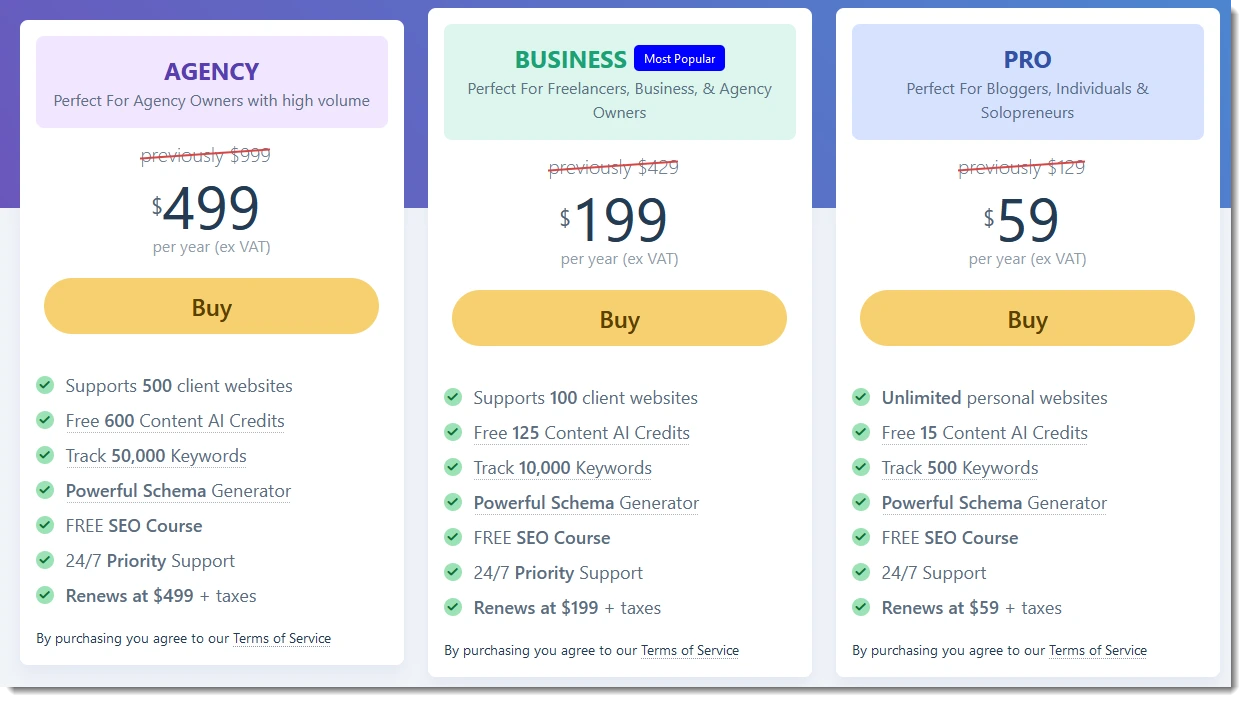Screen dimensions: 1246x702
Task: Click Track 10,000 Keywords tooltip text
Action: (563, 468)
